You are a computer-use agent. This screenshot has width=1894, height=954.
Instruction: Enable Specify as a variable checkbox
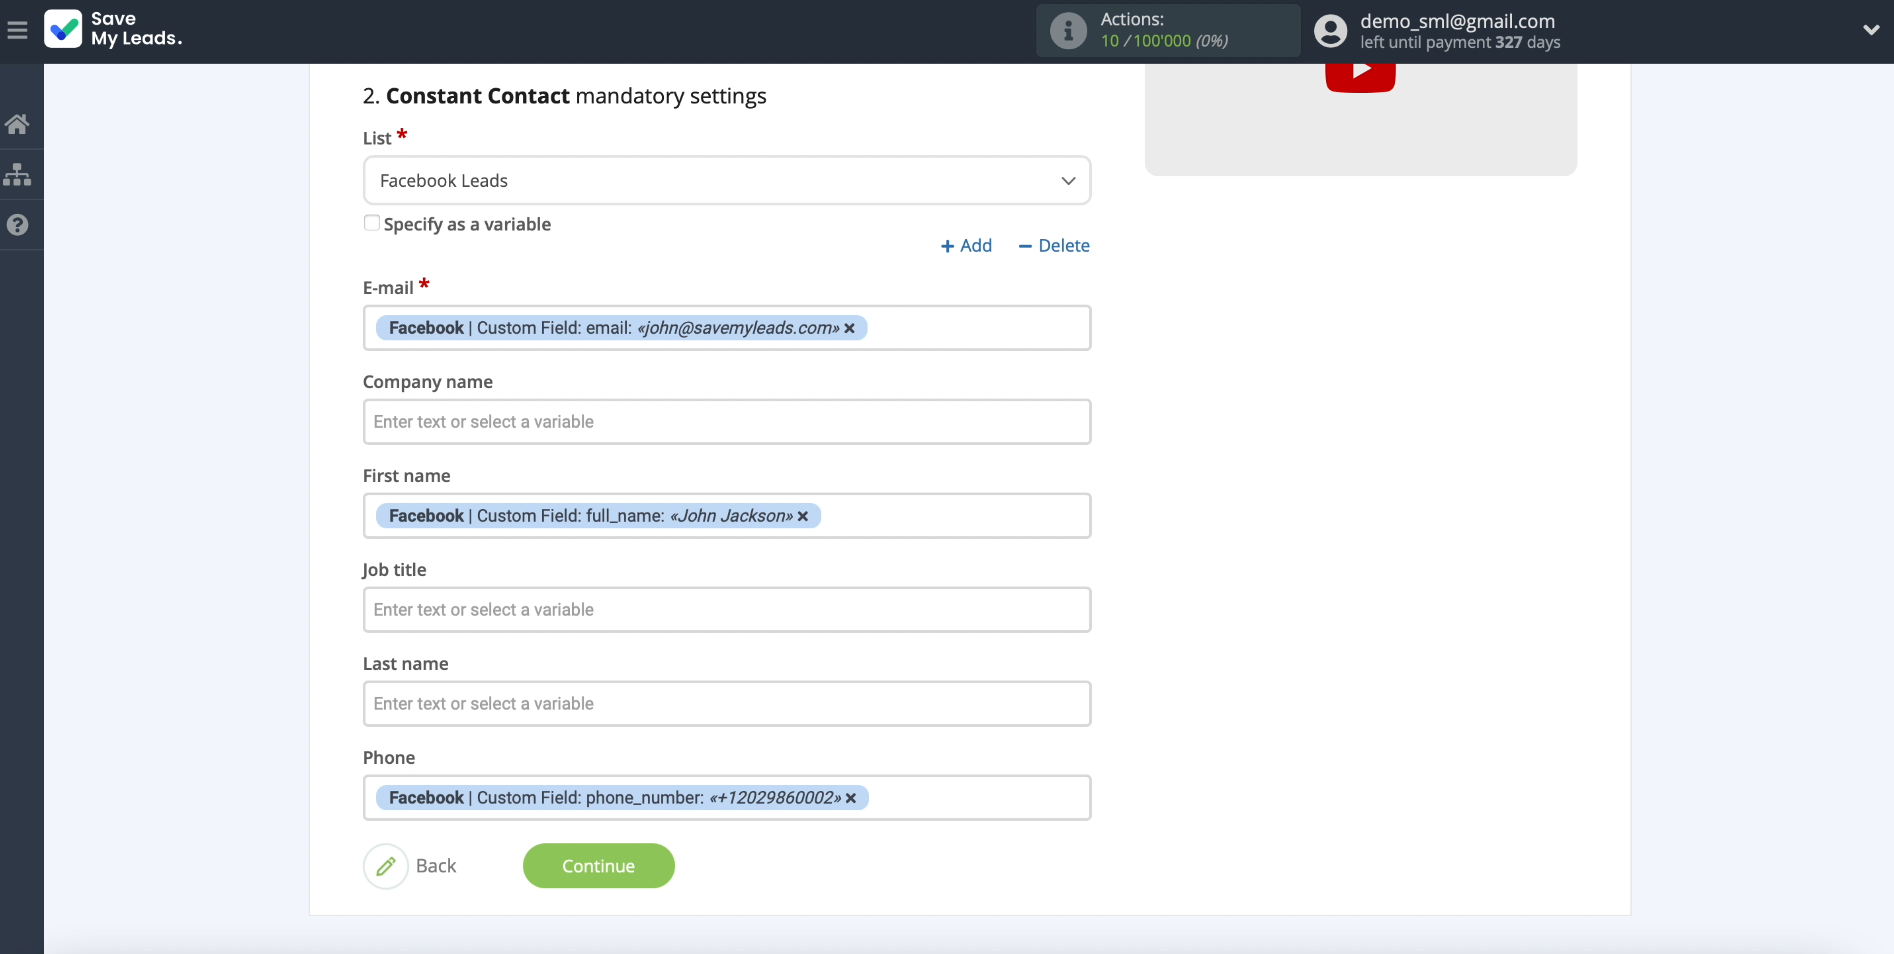pyautogui.click(x=372, y=223)
